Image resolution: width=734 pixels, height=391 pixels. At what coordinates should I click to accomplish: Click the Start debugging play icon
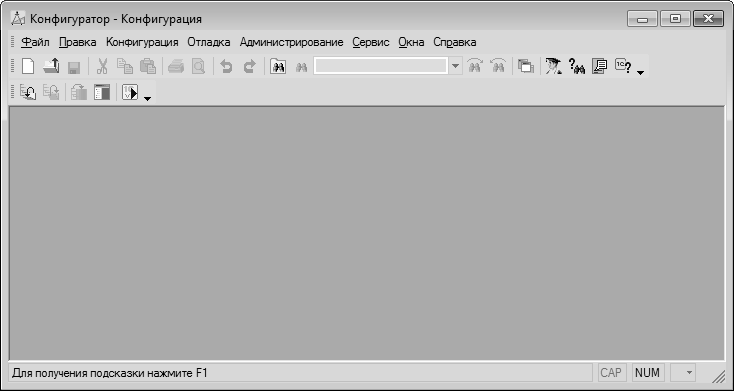tap(130, 92)
